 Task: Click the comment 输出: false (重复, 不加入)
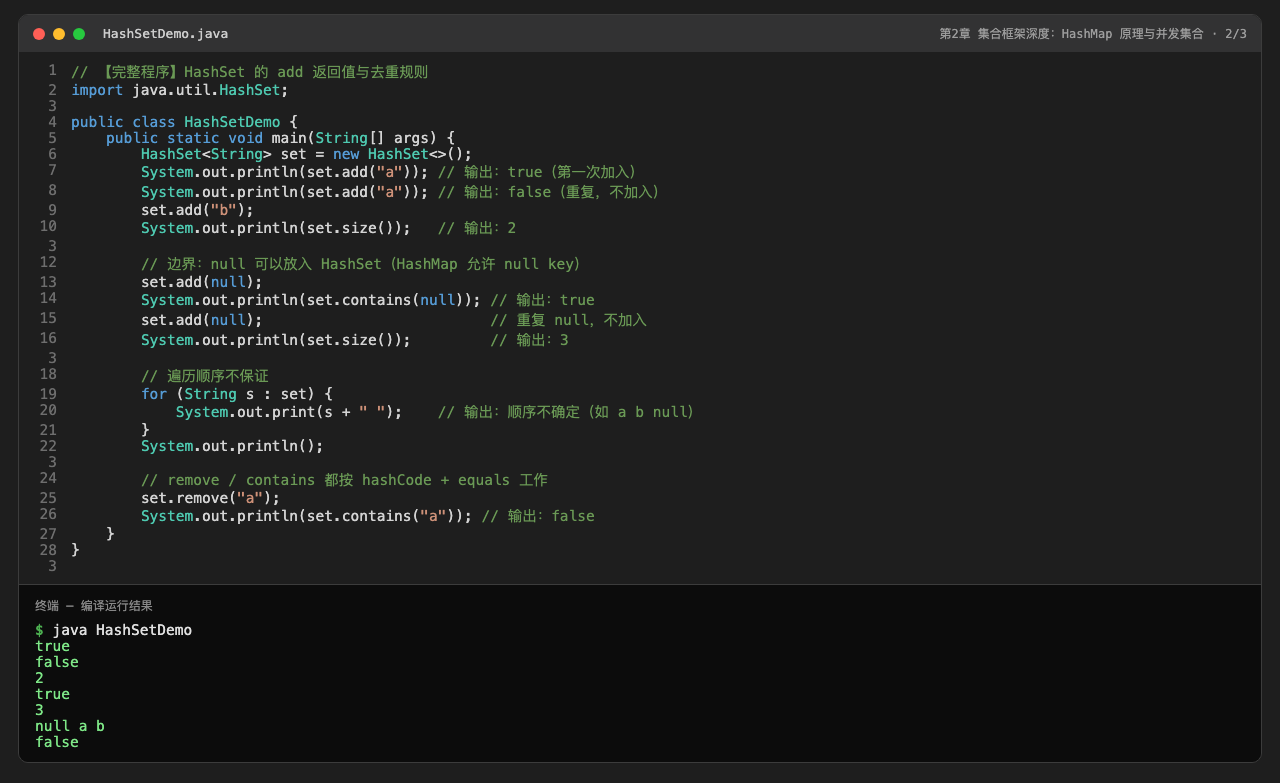tap(549, 192)
